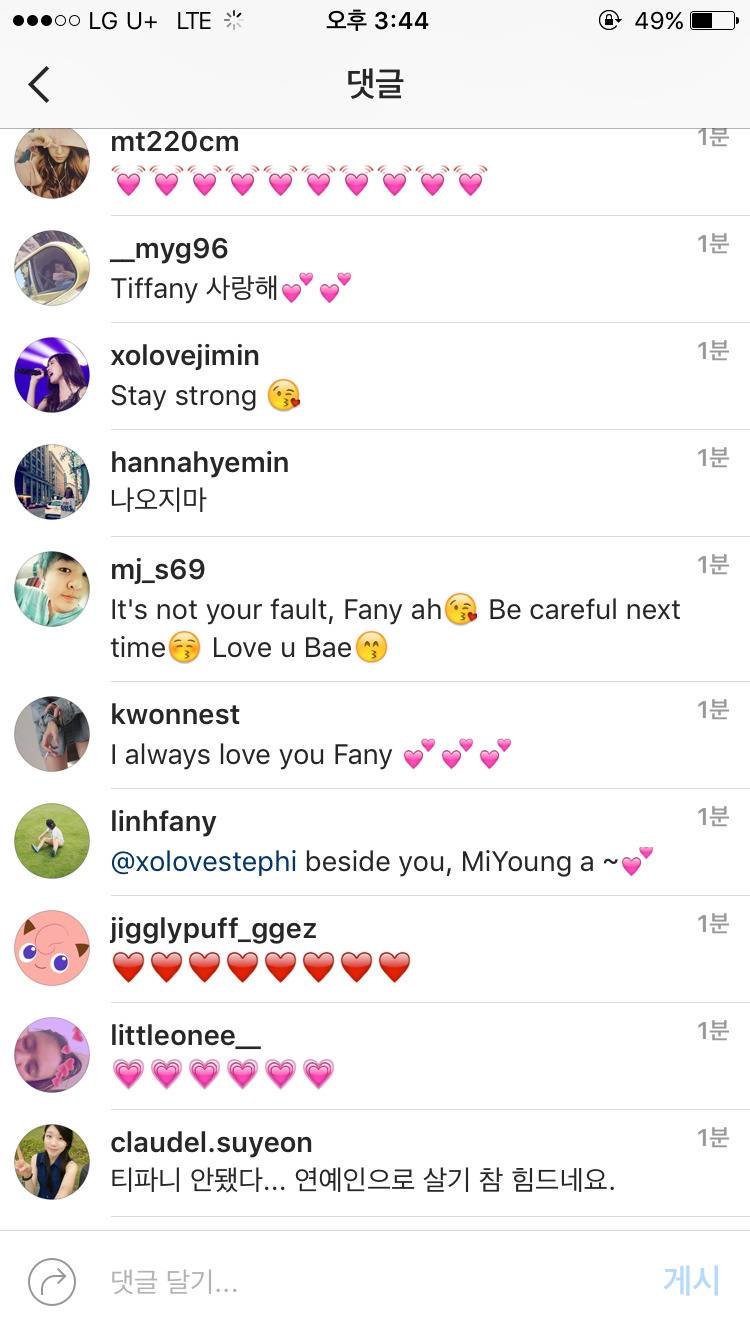
Task: Open the @xolovestephi mention link
Action: [x=204, y=861]
